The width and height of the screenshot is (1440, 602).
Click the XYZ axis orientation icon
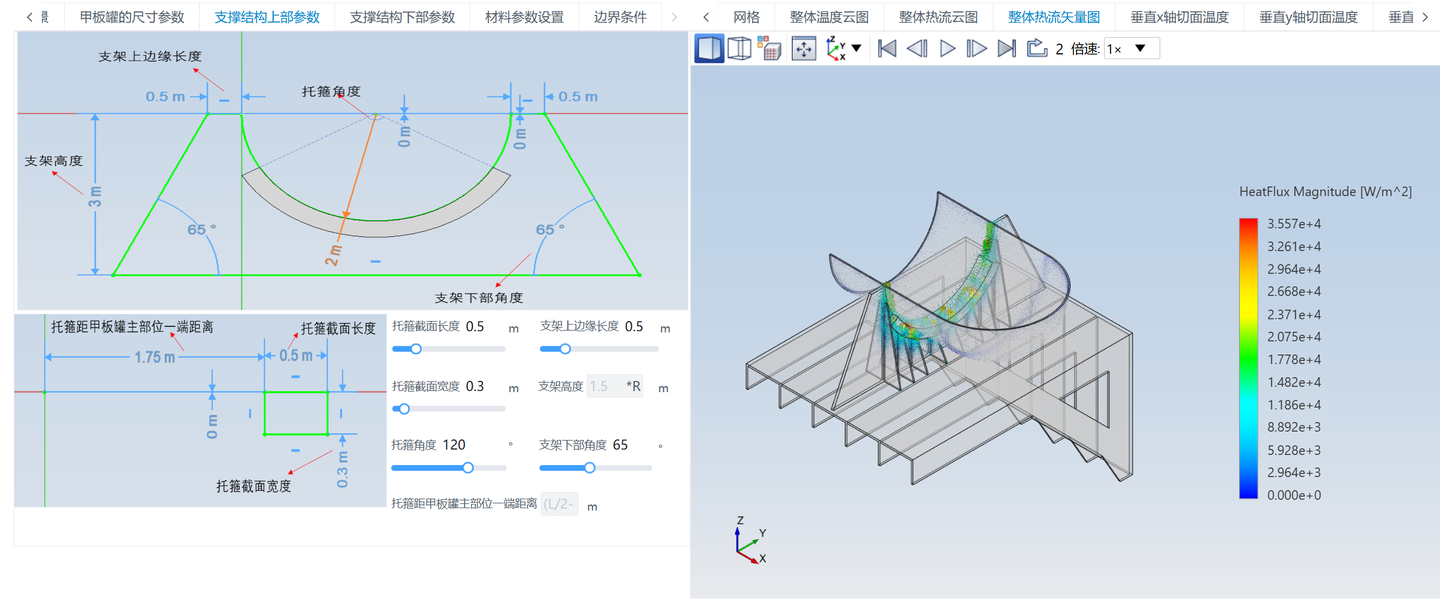coord(836,48)
